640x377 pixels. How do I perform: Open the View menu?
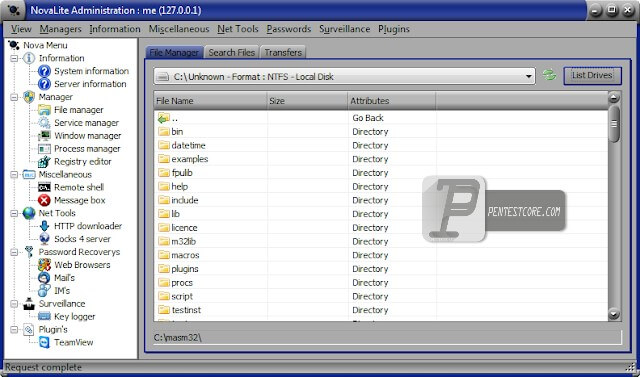coord(21,29)
